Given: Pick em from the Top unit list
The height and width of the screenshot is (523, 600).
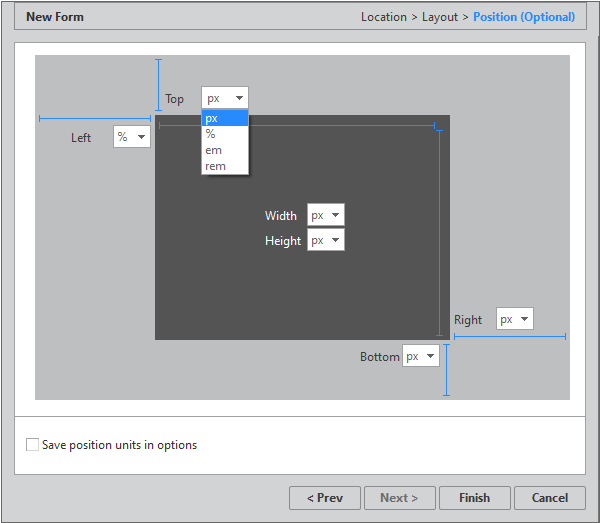Looking at the screenshot, I should point(225,150).
